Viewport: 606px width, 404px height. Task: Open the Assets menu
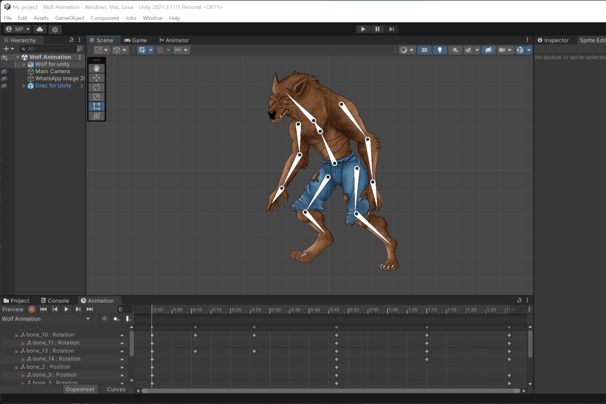pos(41,18)
